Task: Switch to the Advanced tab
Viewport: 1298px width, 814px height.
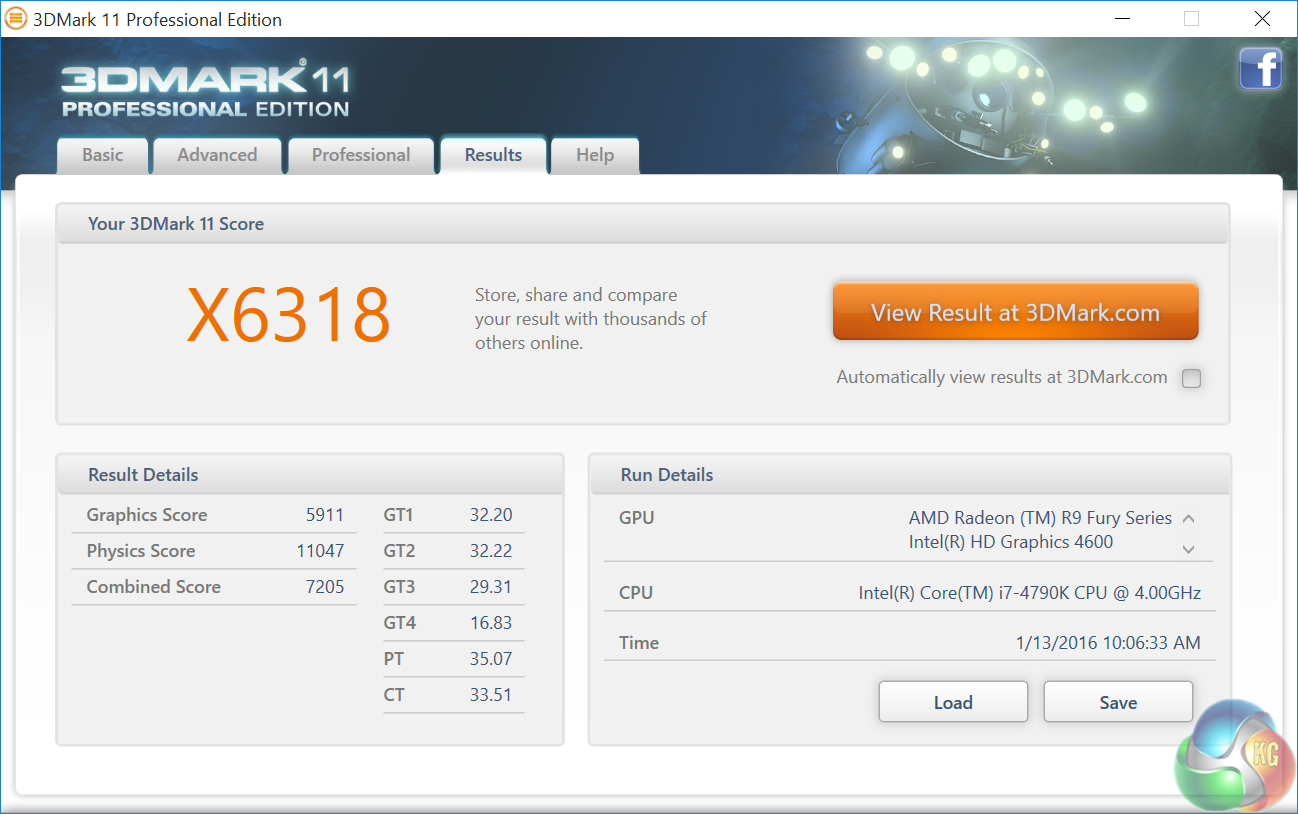Action: click(x=217, y=155)
